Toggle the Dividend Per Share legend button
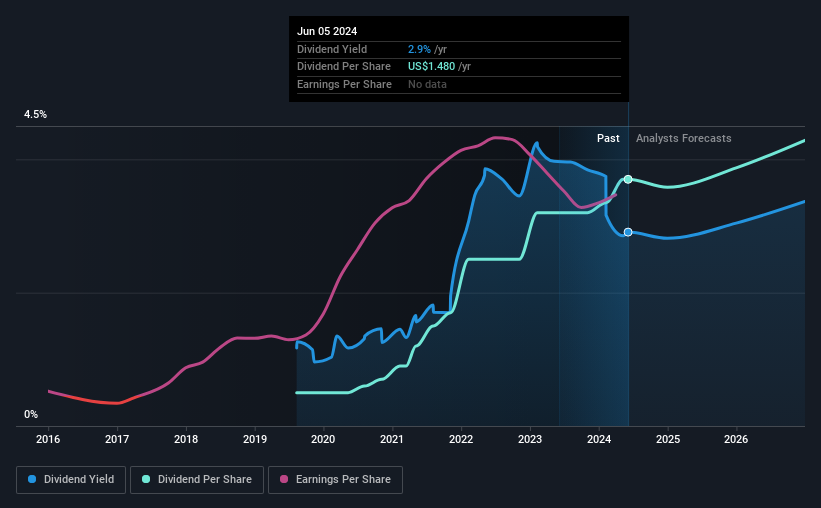Image resolution: width=821 pixels, height=508 pixels. (197, 480)
